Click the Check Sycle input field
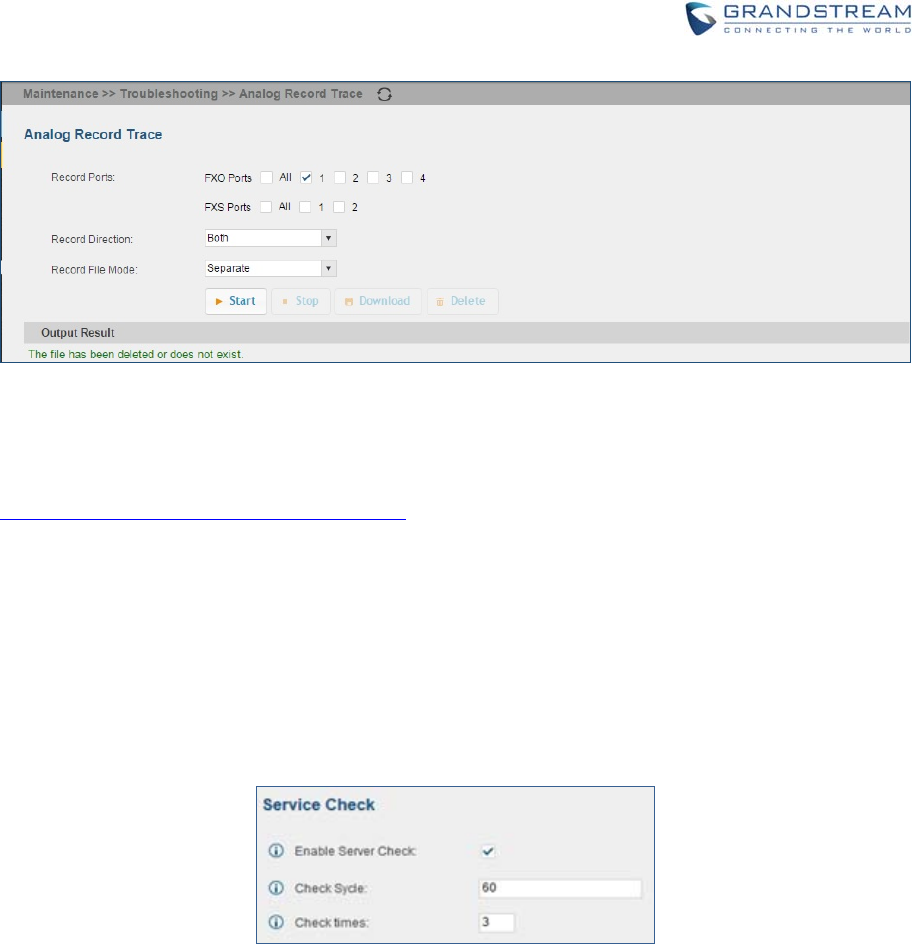The width and height of the screenshot is (912, 944). tap(560, 888)
